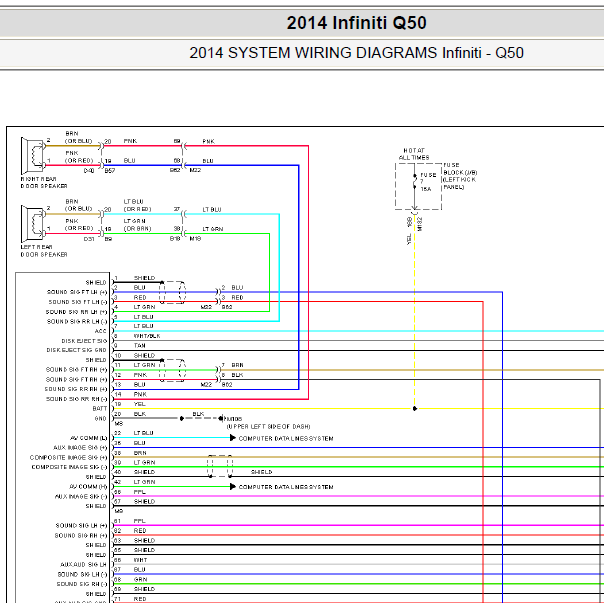
Task: Click the 2014 System Wiring Diagrams heading
Action: pos(356,53)
